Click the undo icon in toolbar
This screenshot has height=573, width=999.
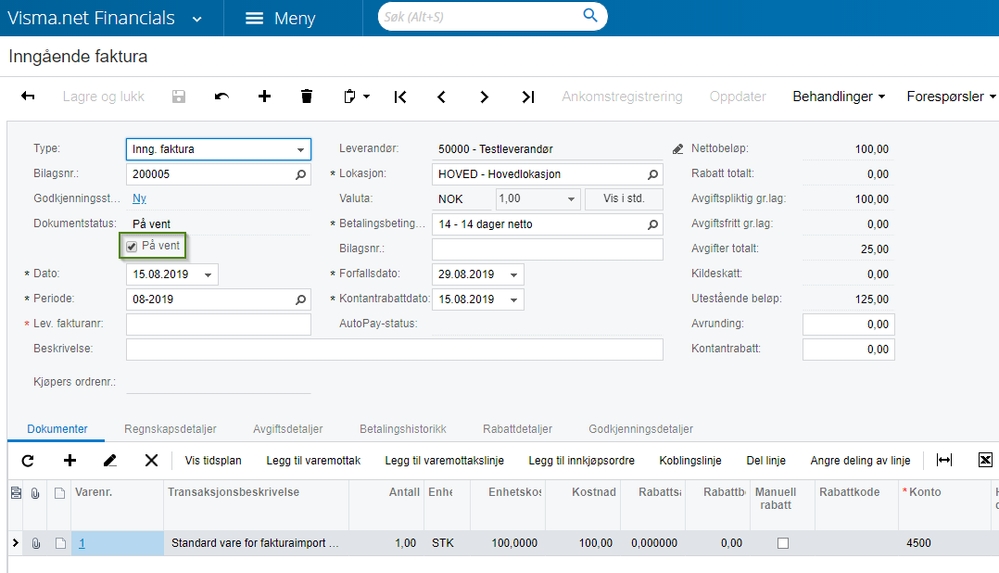[221, 97]
